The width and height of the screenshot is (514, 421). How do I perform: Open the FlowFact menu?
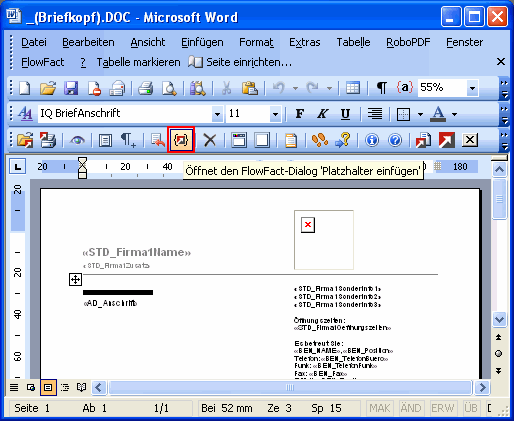pyautogui.click(x=43, y=62)
